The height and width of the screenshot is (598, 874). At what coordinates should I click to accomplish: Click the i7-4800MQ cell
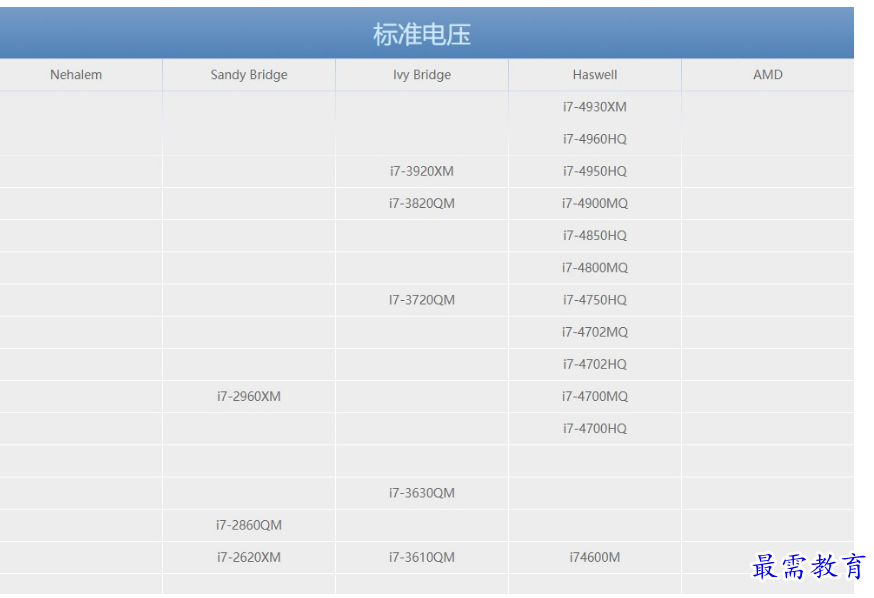point(595,268)
